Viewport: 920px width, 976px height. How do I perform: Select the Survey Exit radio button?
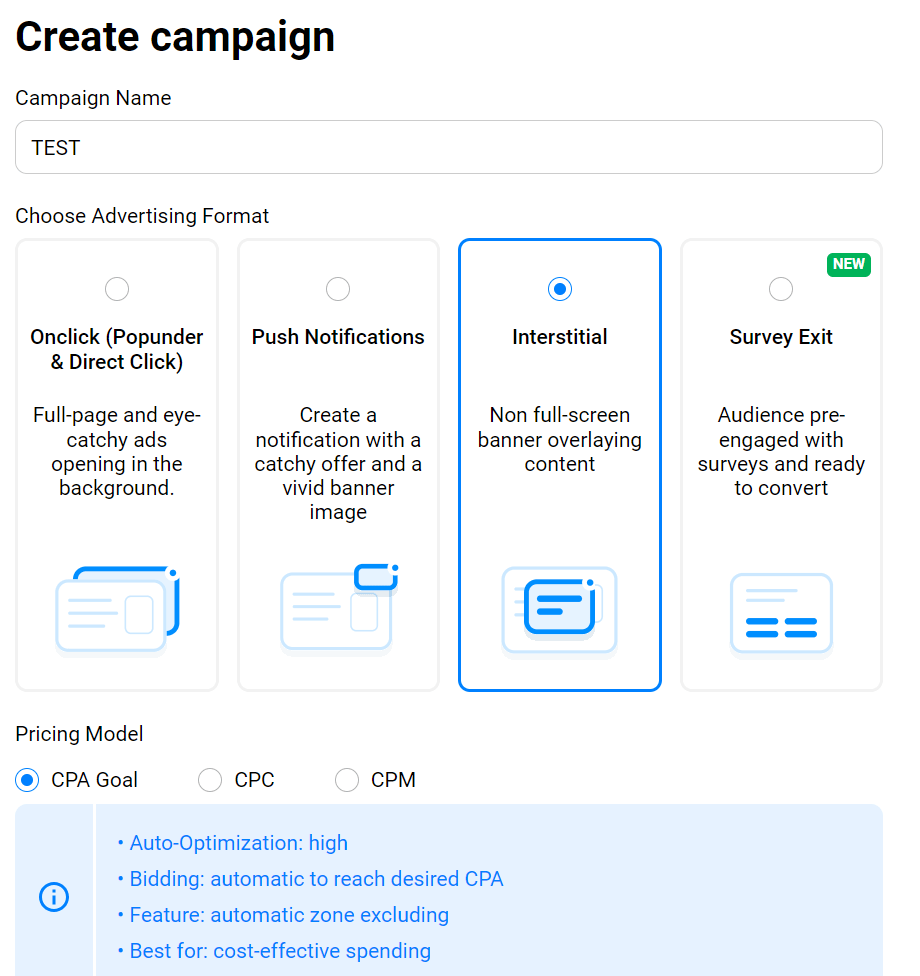pyautogui.click(x=781, y=289)
